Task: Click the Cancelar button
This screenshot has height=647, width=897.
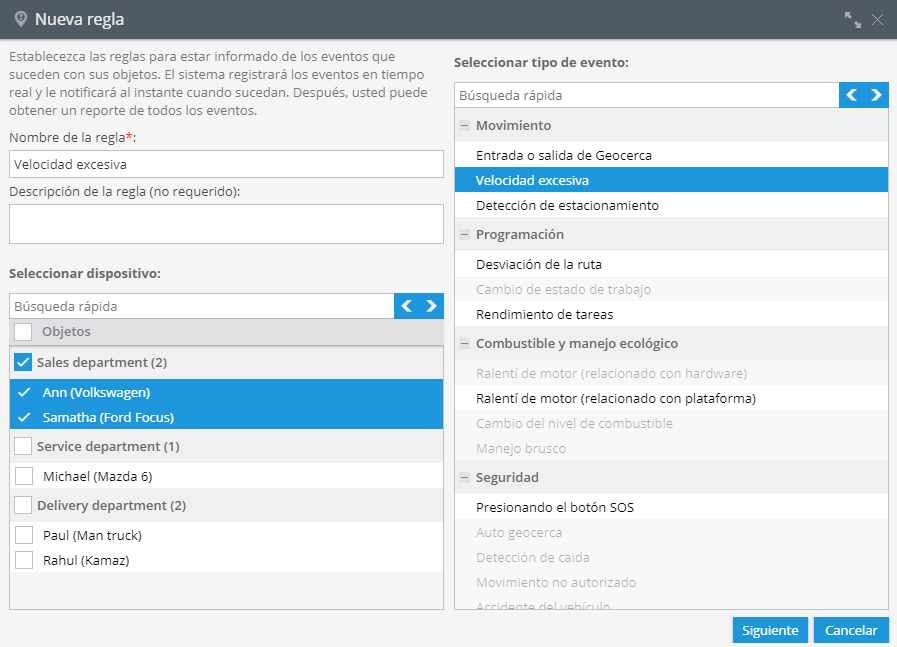Action: coord(851,630)
